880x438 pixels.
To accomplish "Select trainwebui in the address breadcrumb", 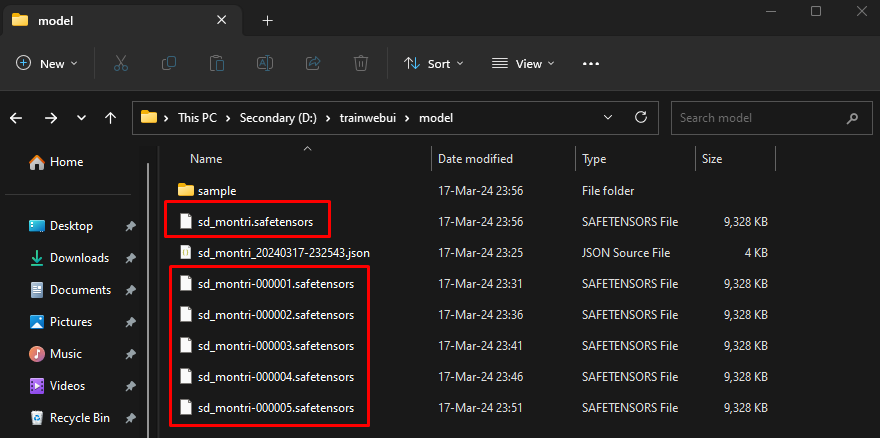I will (364, 118).
